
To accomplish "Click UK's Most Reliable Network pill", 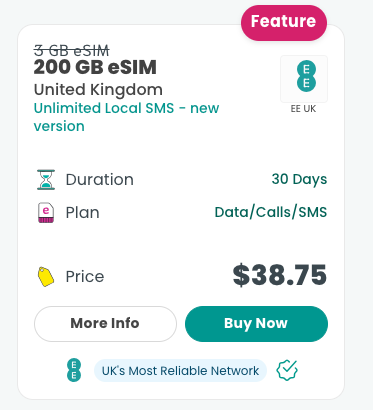I will (x=180, y=370).
